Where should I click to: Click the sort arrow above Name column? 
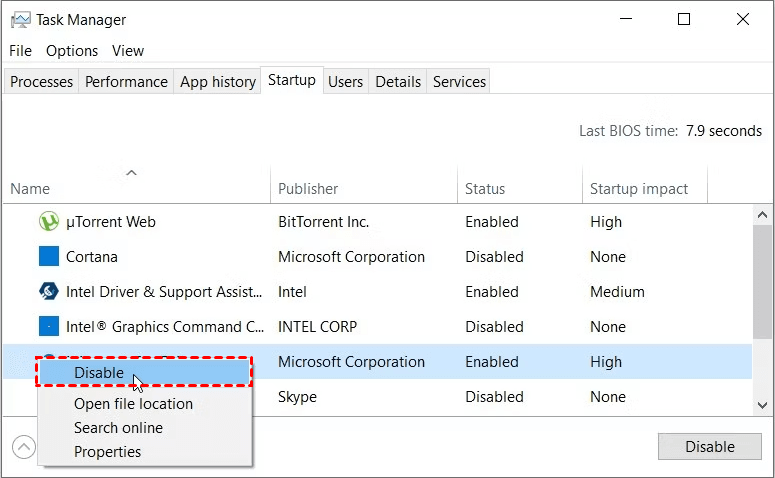[131, 173]
